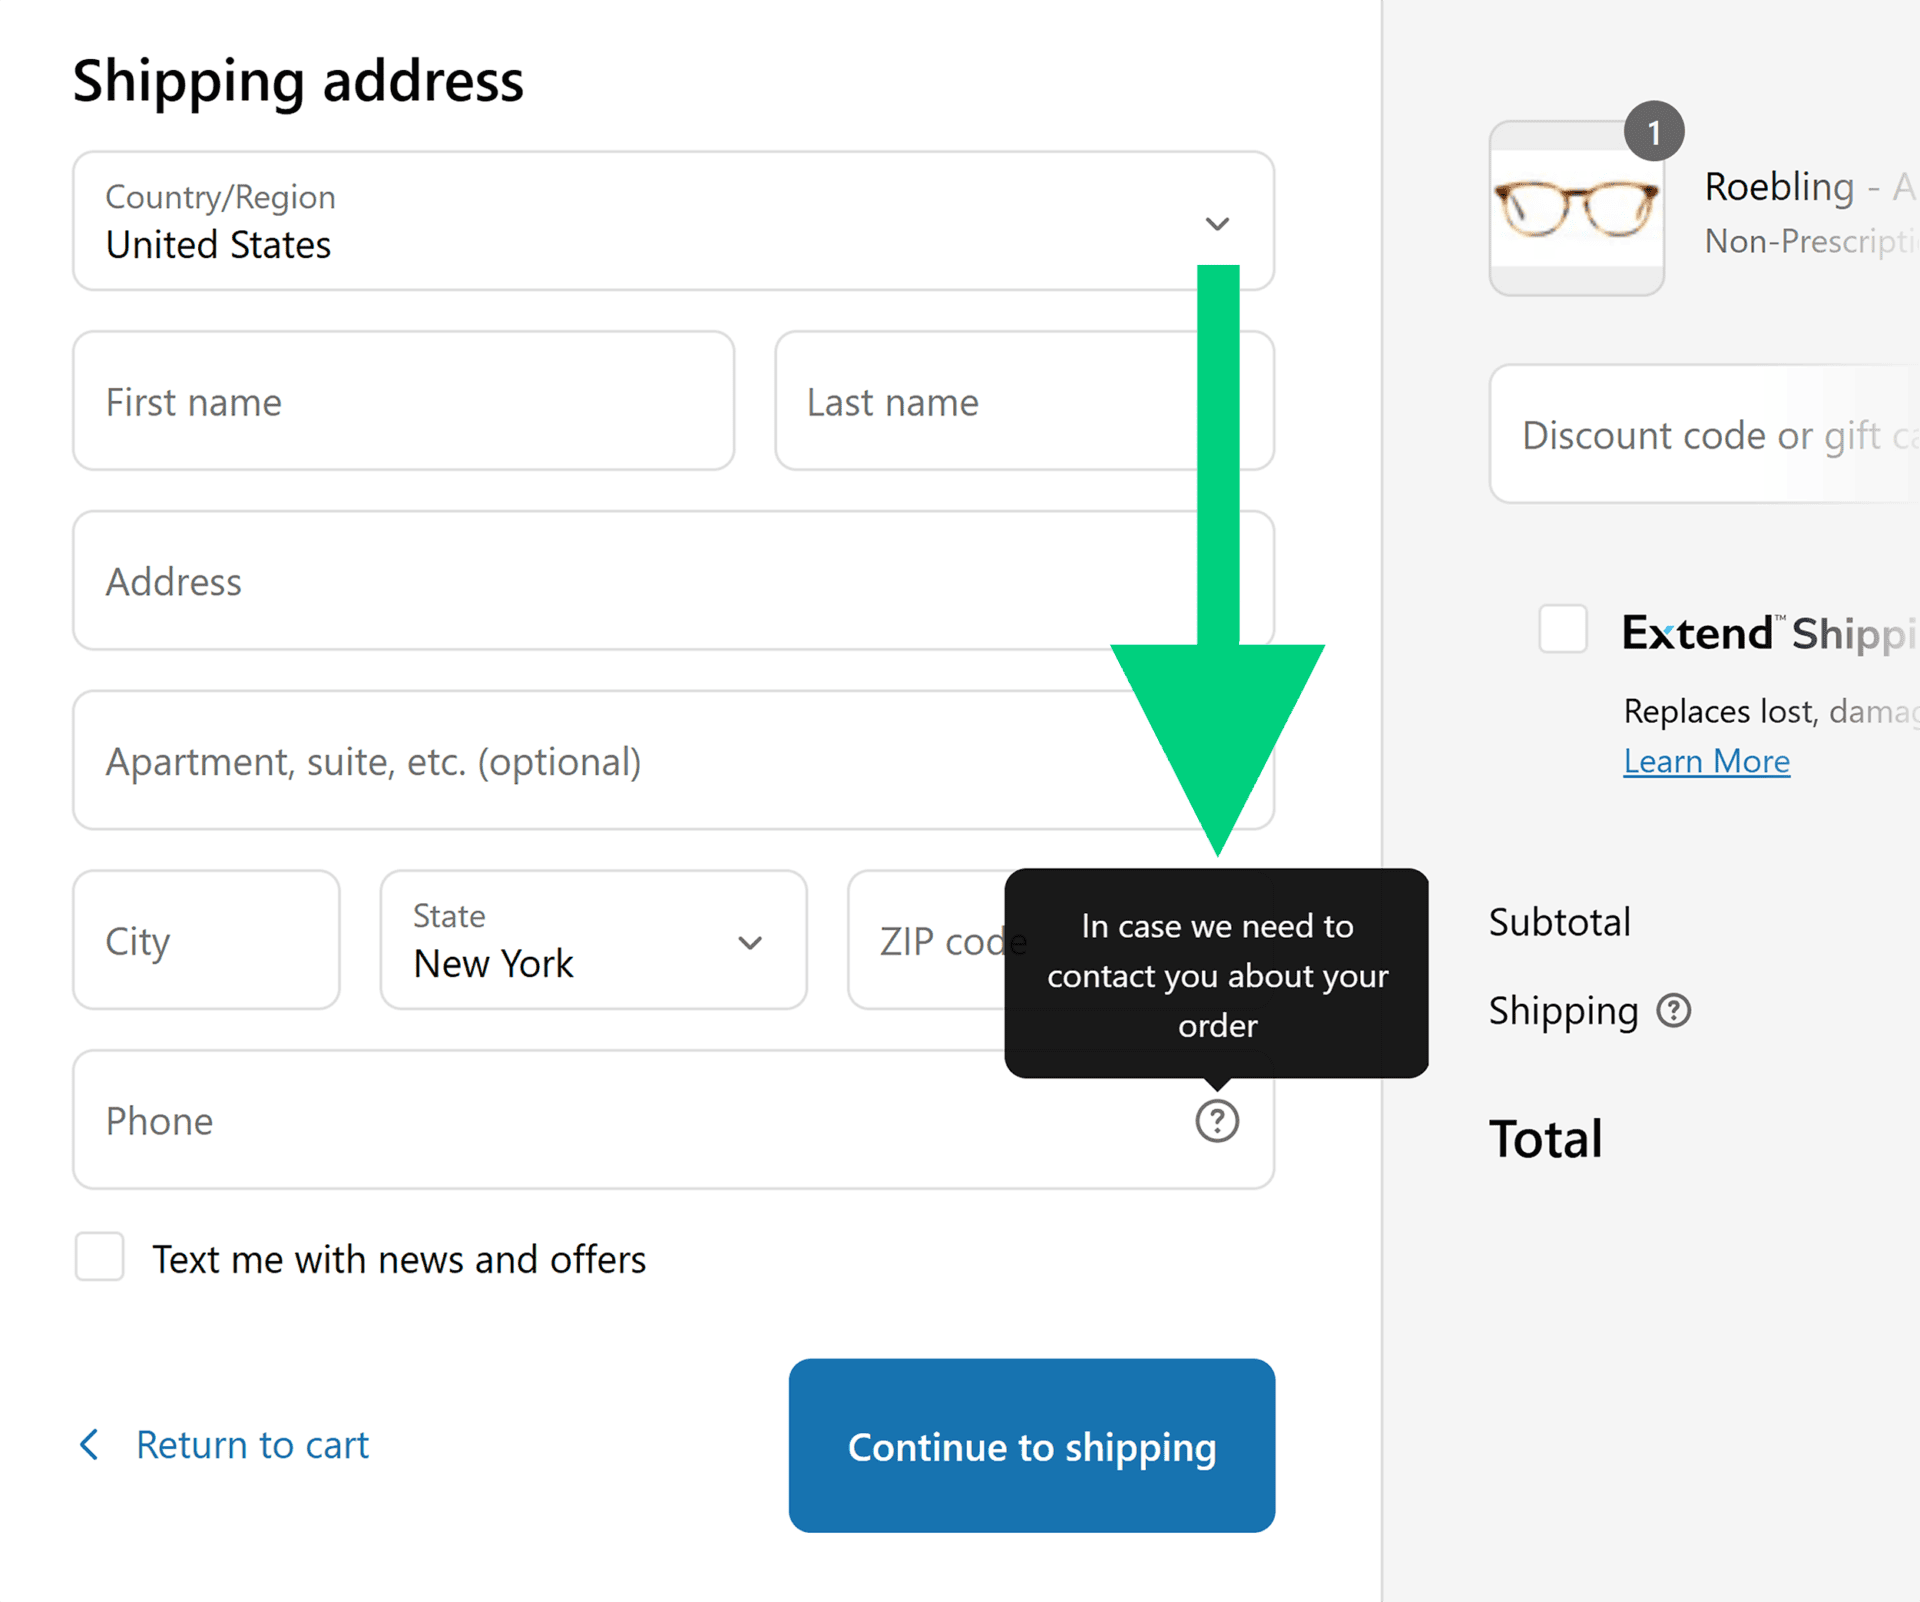1920x1602 pixels.
Task: Click the Extend logo text
Action: (1697, 633)
